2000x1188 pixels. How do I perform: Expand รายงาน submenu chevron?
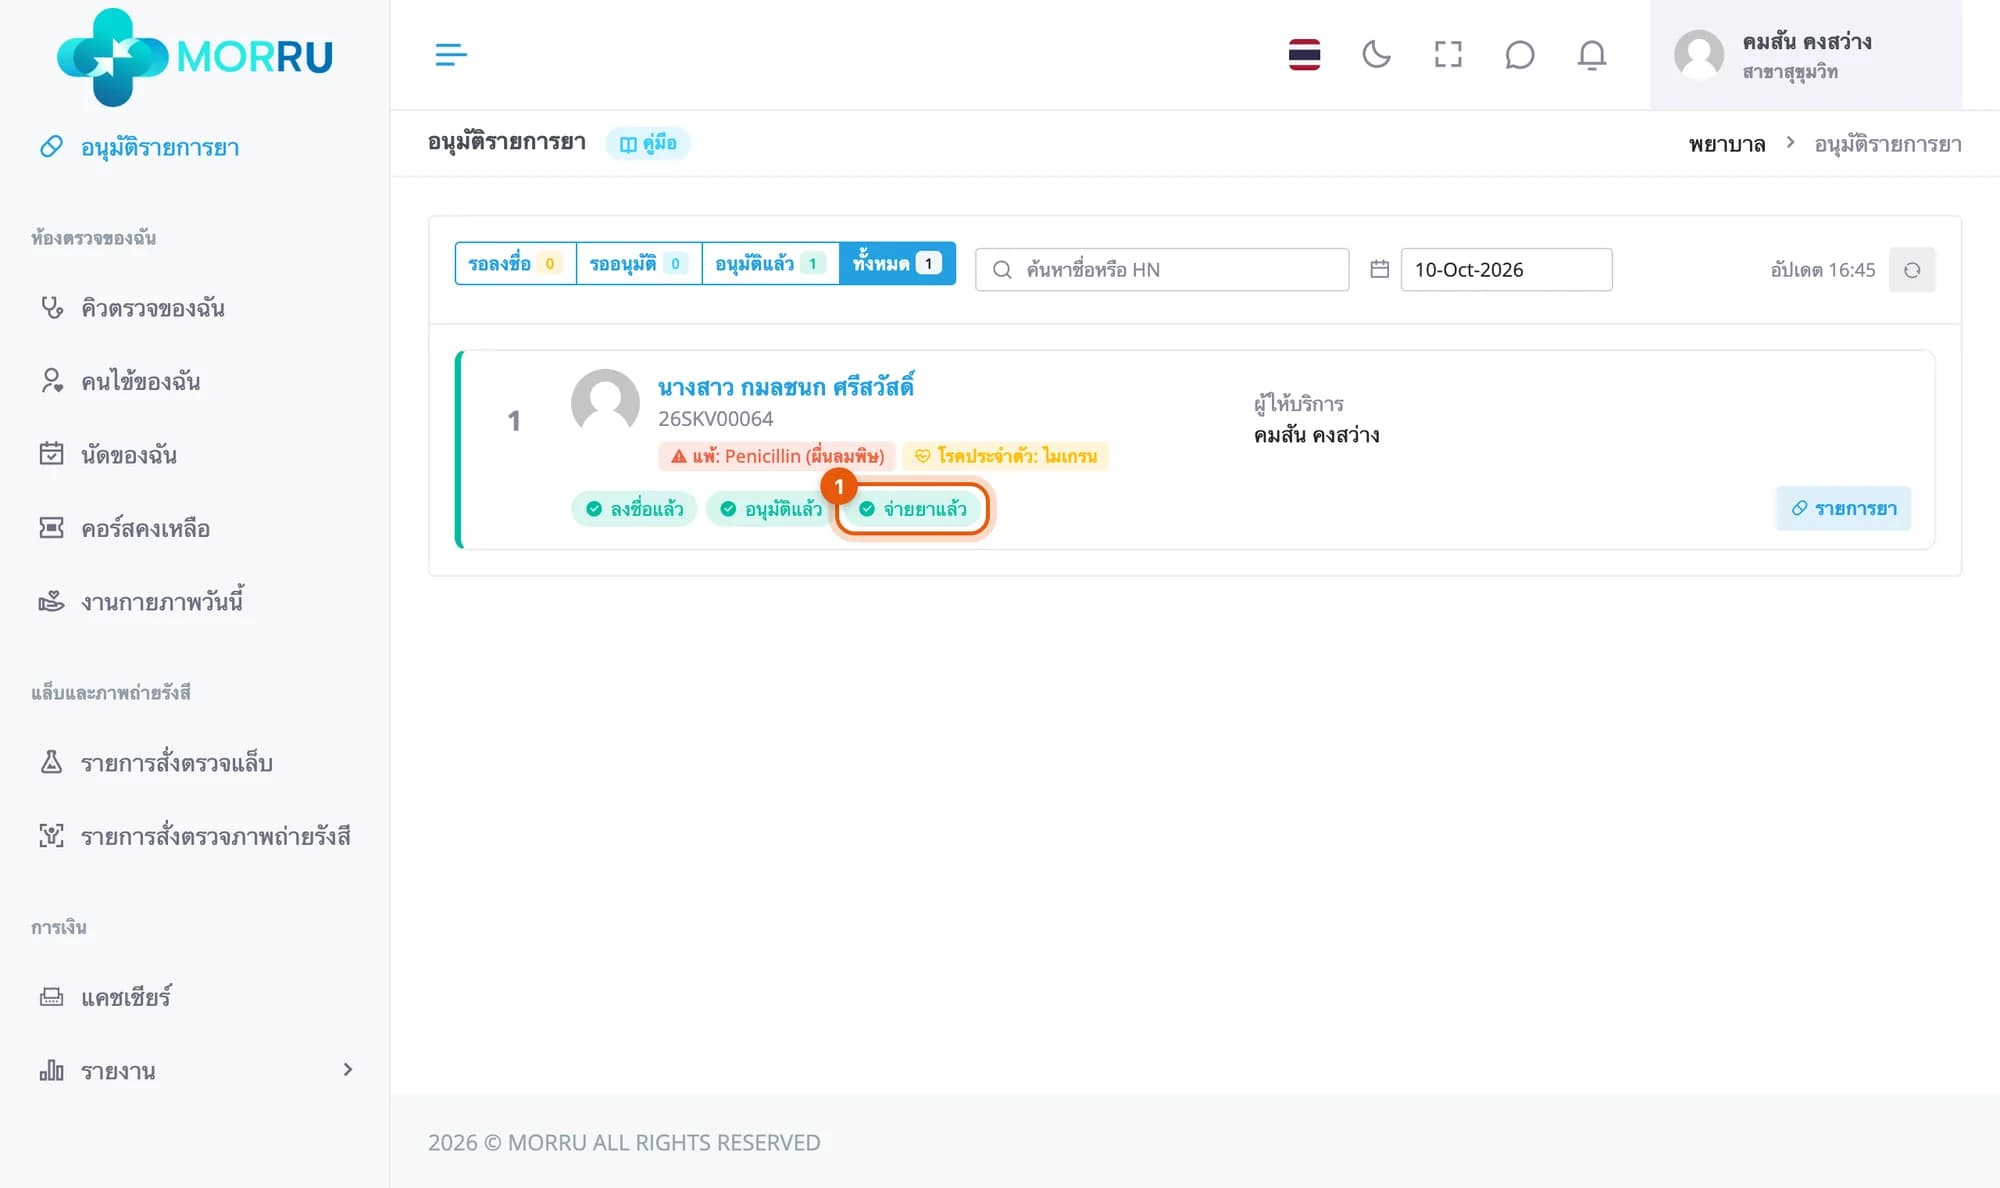pyautogui.click(x=347, y=1070)
